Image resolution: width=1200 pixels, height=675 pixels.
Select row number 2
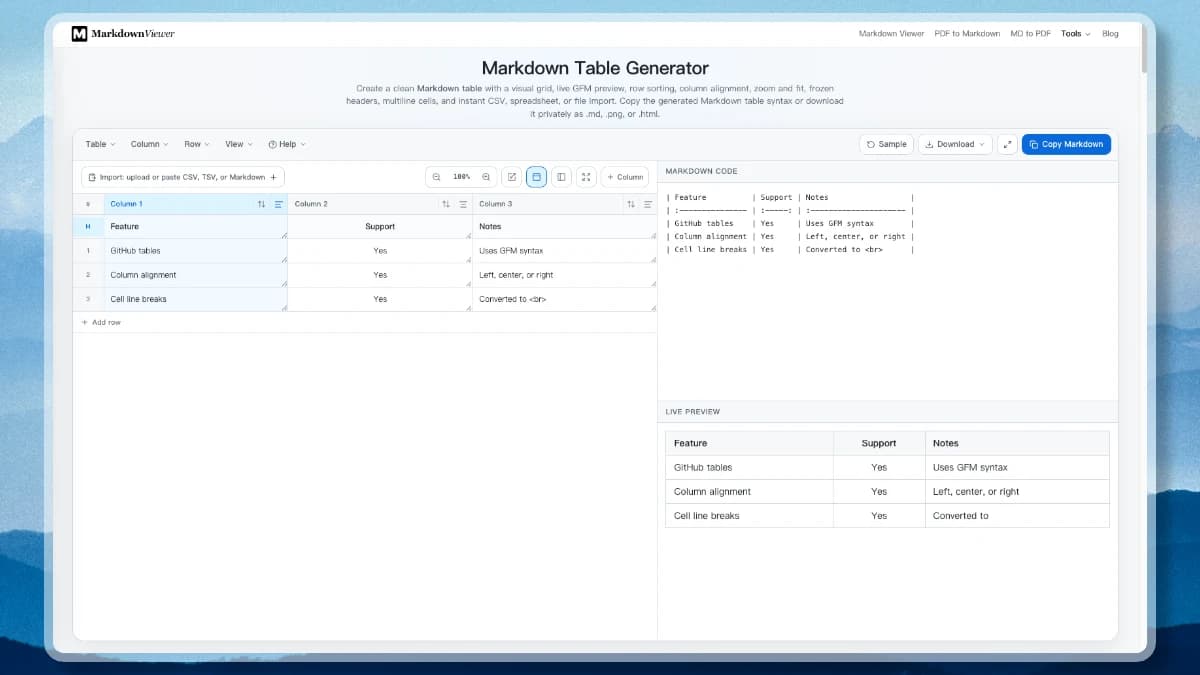point(88,275)
